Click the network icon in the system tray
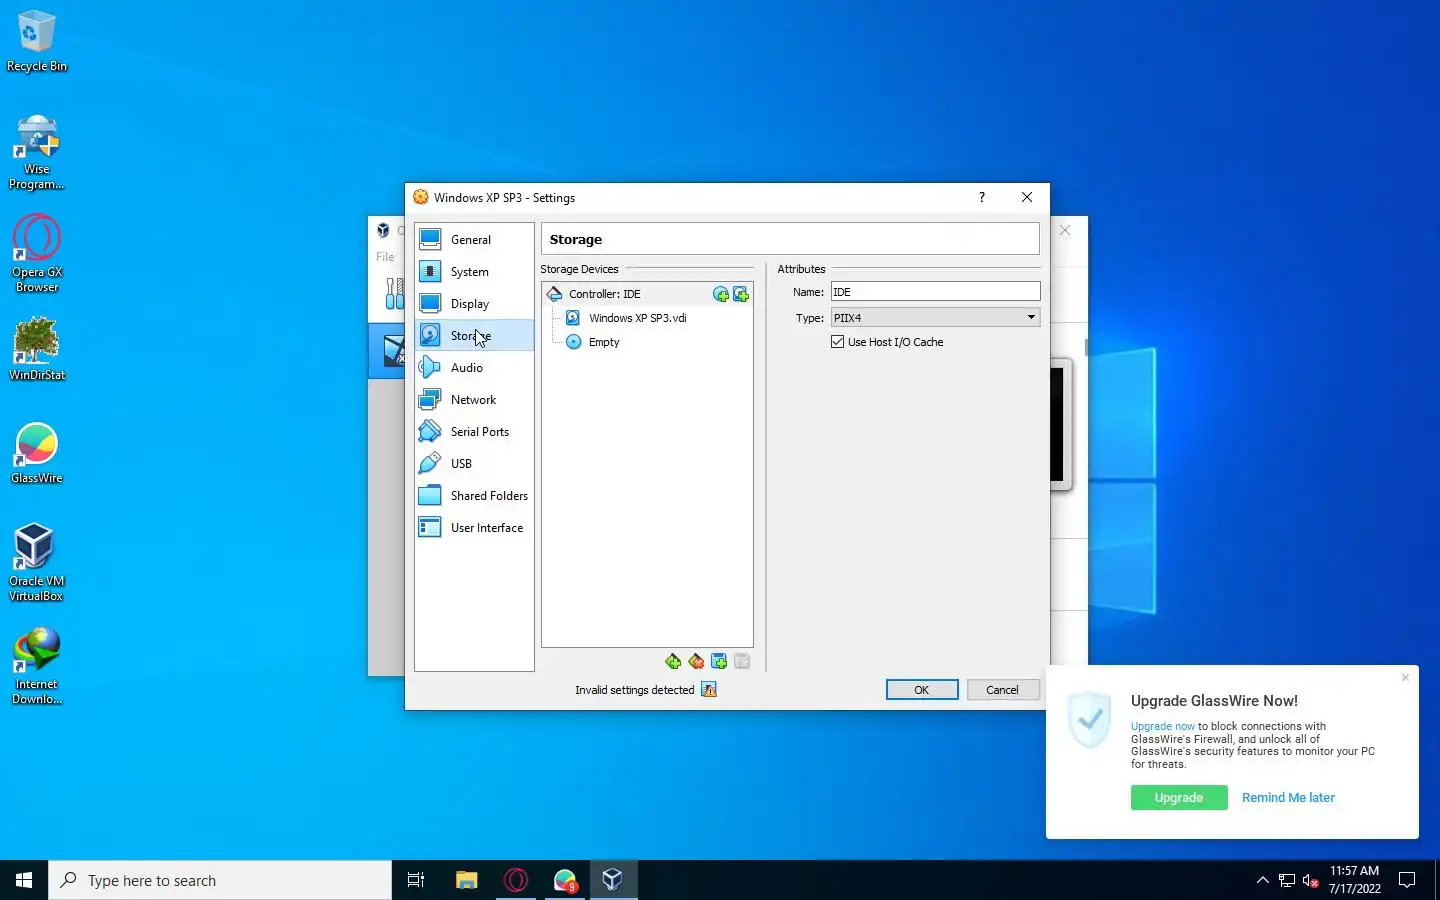Viewport: 1440px width, 900px height. pos(1287,881)
